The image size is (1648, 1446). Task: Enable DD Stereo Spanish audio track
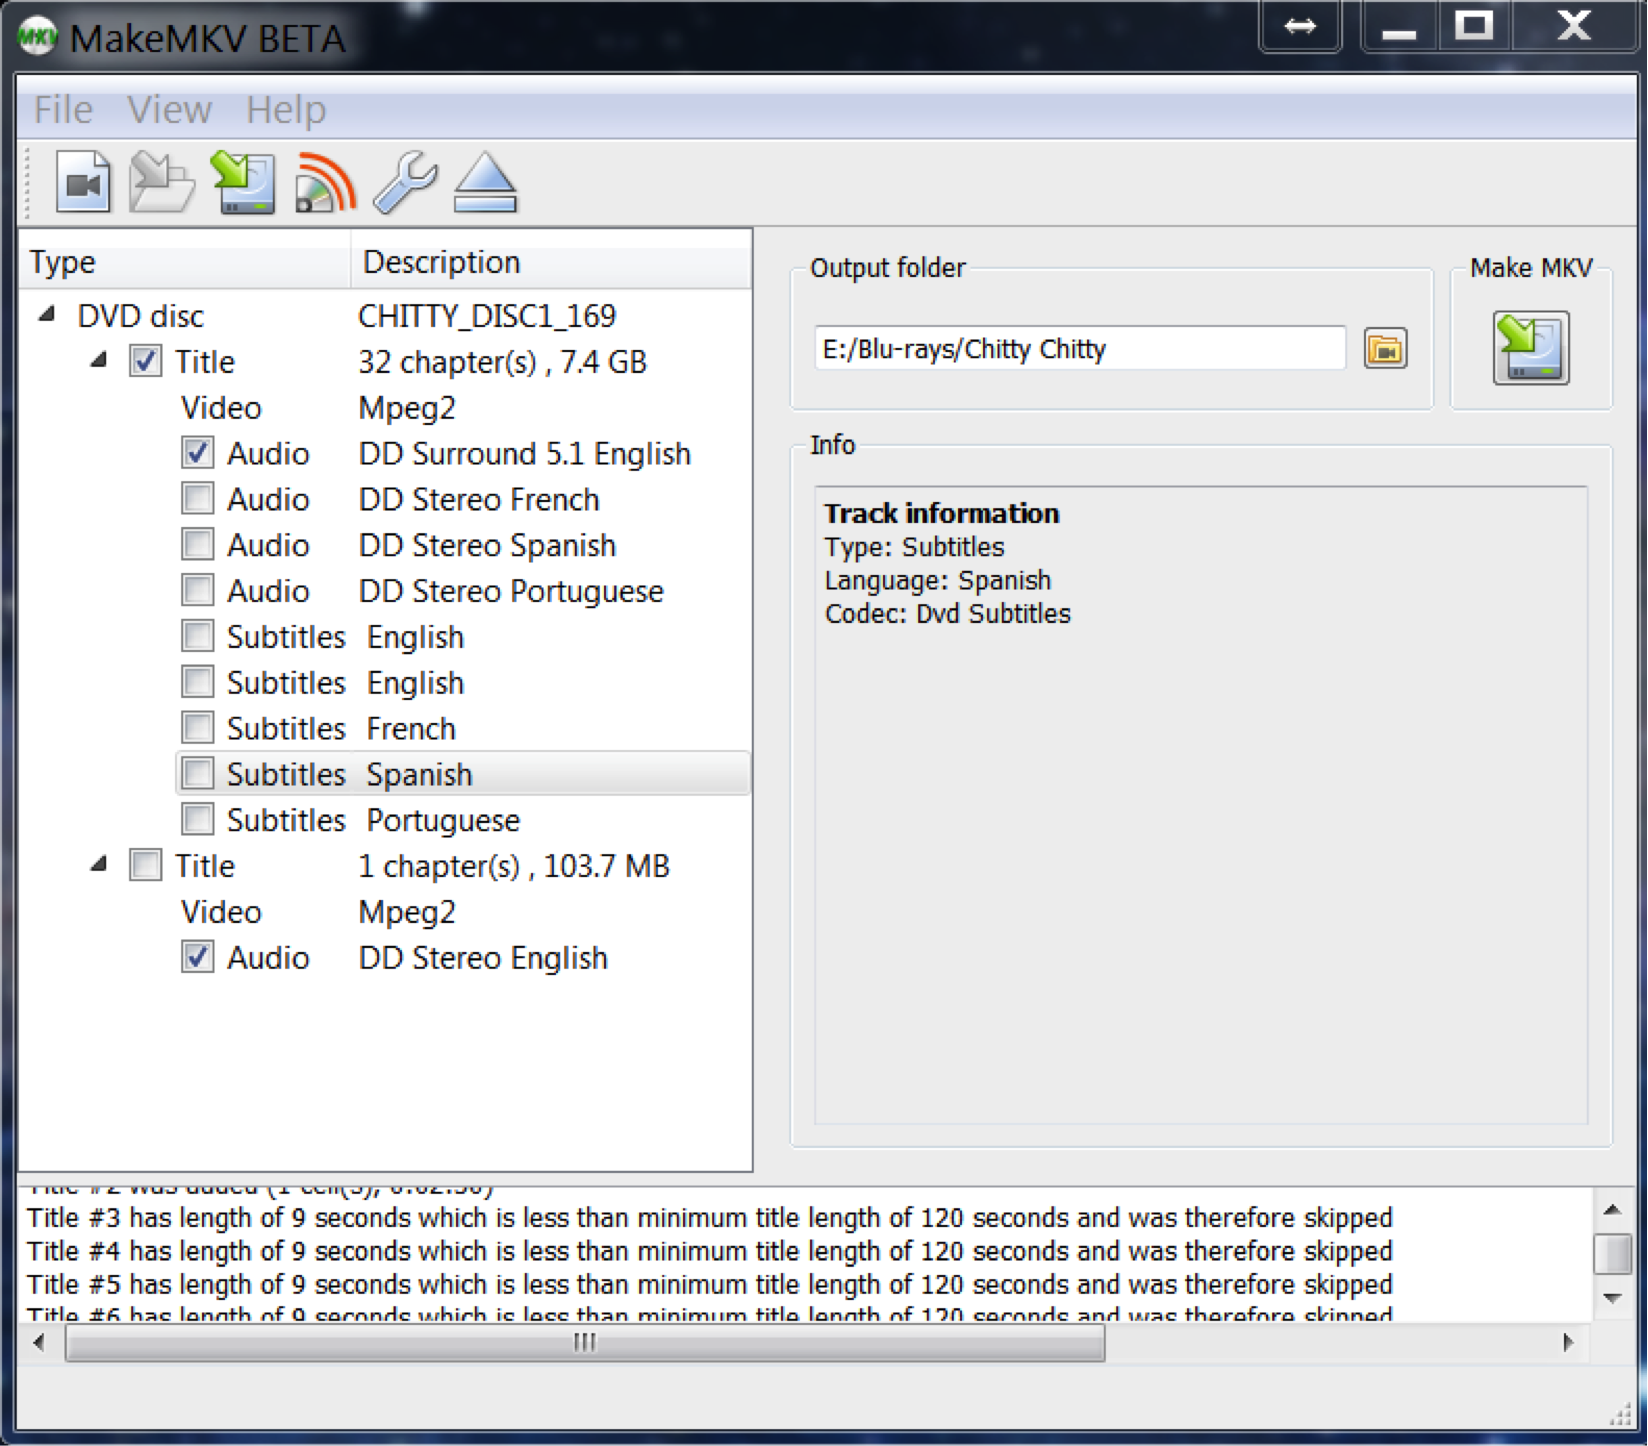(197, 545)
